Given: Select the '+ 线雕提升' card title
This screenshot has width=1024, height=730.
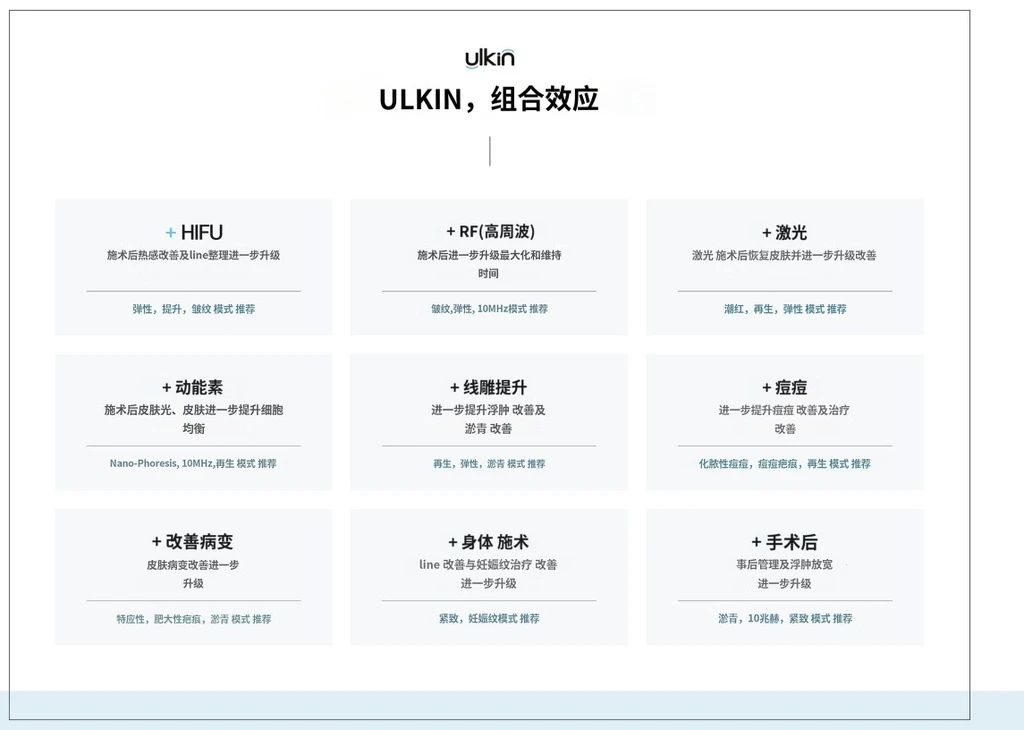Looking at the screenshot, I should coord(488,387).
